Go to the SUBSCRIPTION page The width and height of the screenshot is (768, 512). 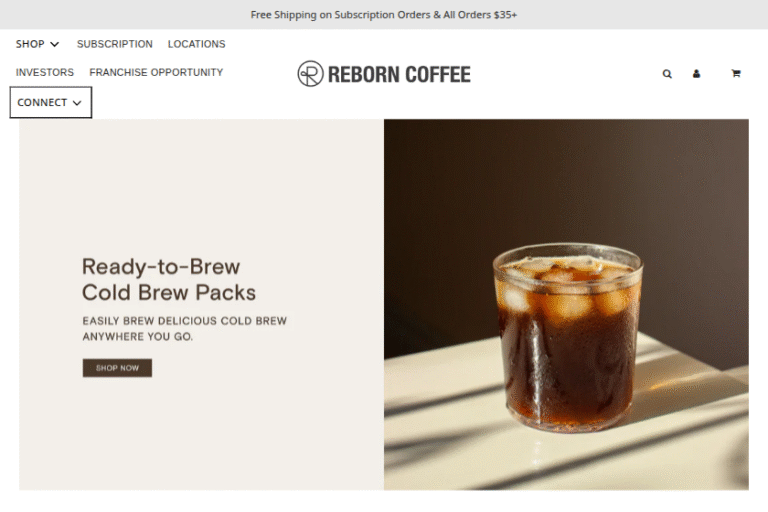pos(115,44)
